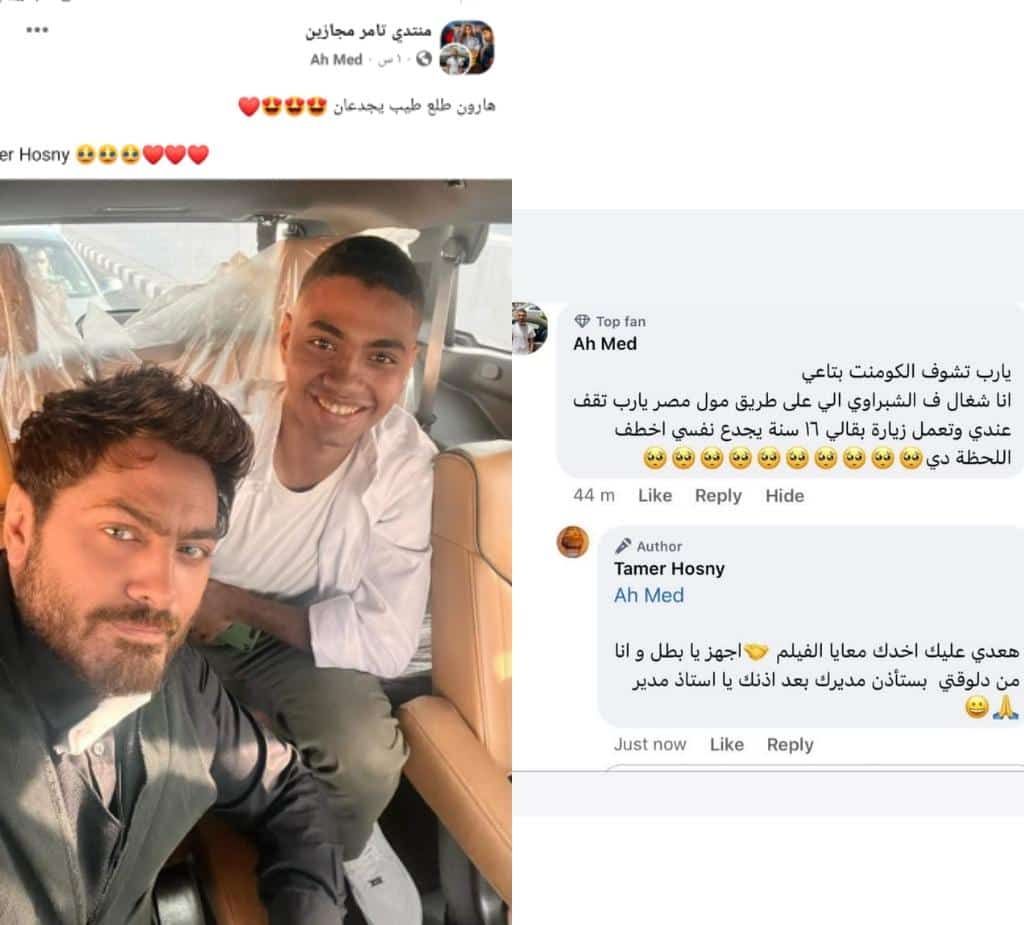Viewport: 1024px width, 925px height.
Task: Open the three-dots post options menu
Action: click(37, 30)
